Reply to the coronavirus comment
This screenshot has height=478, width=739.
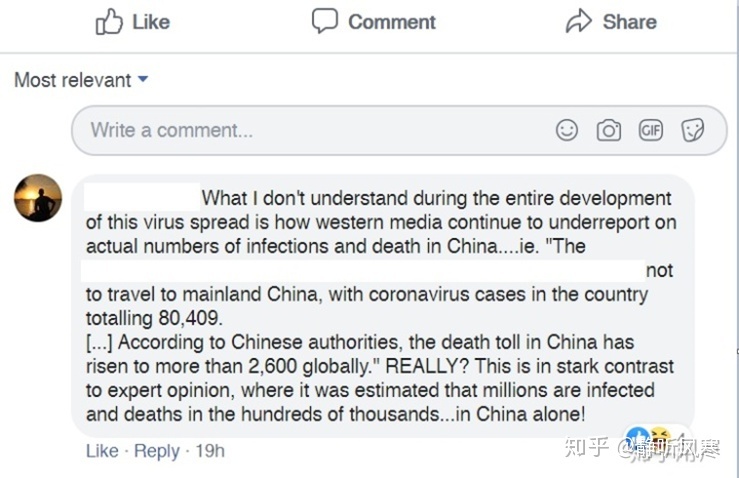[156, 451]
